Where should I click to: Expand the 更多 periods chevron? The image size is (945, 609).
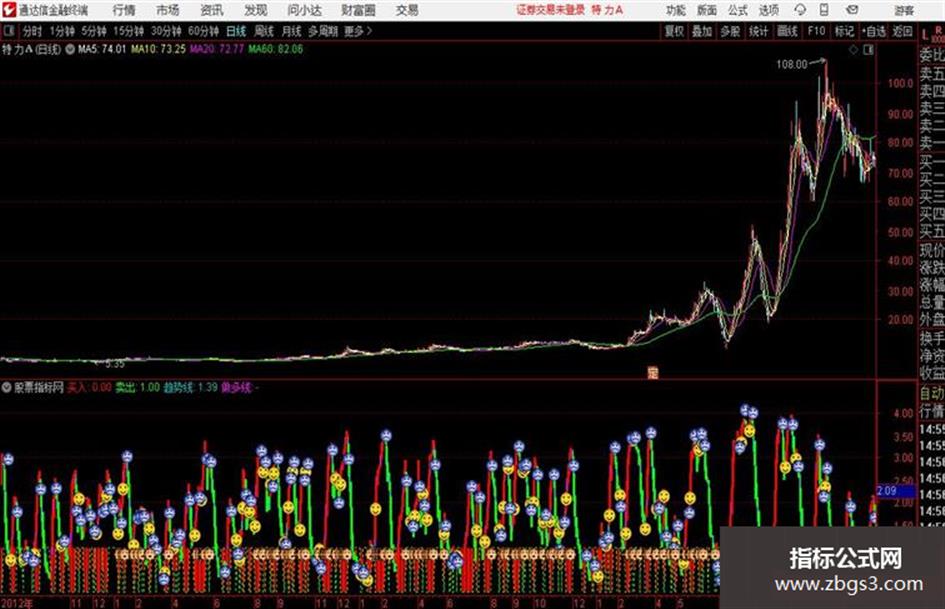(x=369, y=31)
